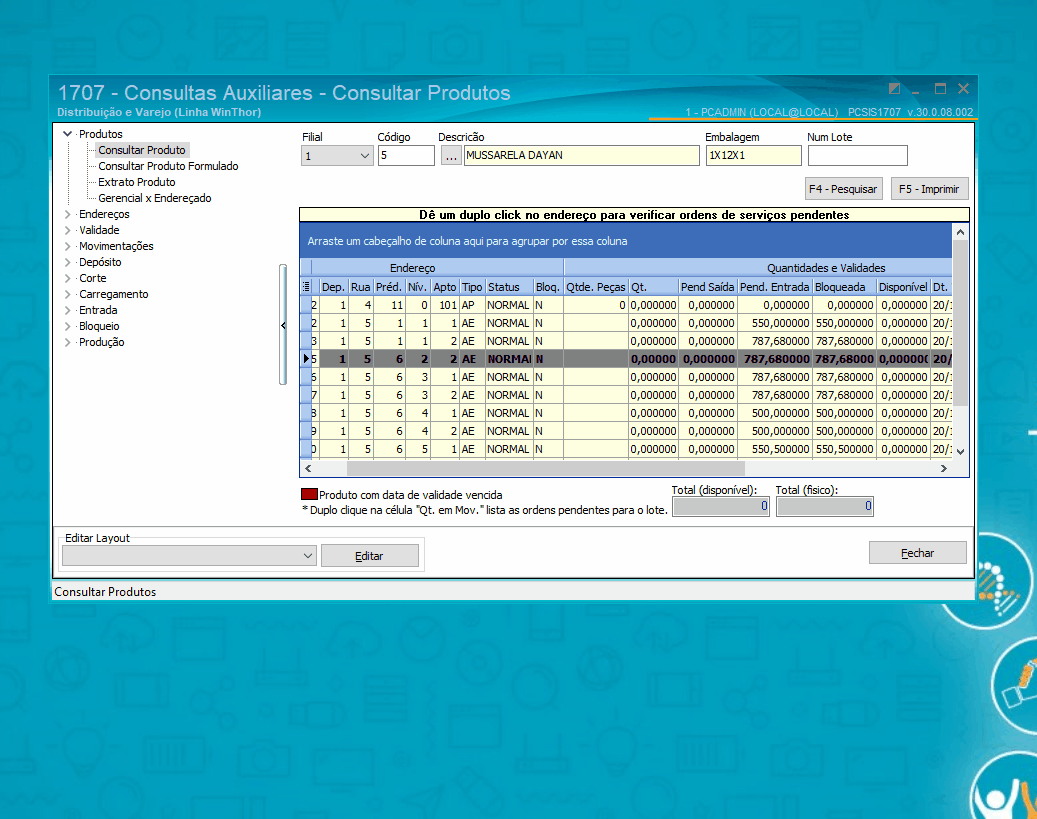Viewport: 1037px width, 819px height.
Task: Open the Editar Layout combo box
Action: (189, 556)
